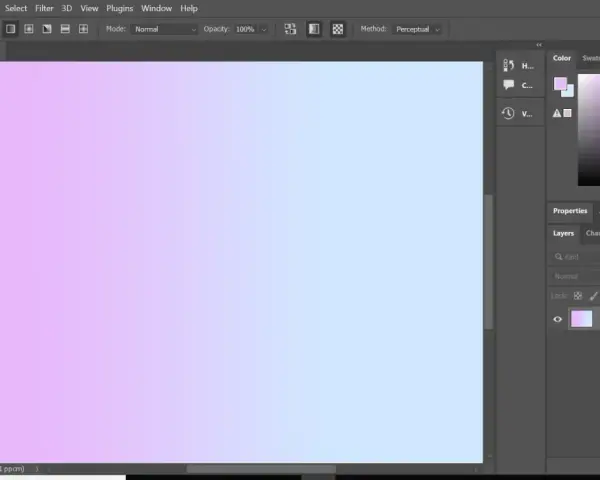Image resolution: width=600 pixels, height=480 pixels.
Task: Open the gradient Mode dropdown set to Normal
Action: pos(164,29)
